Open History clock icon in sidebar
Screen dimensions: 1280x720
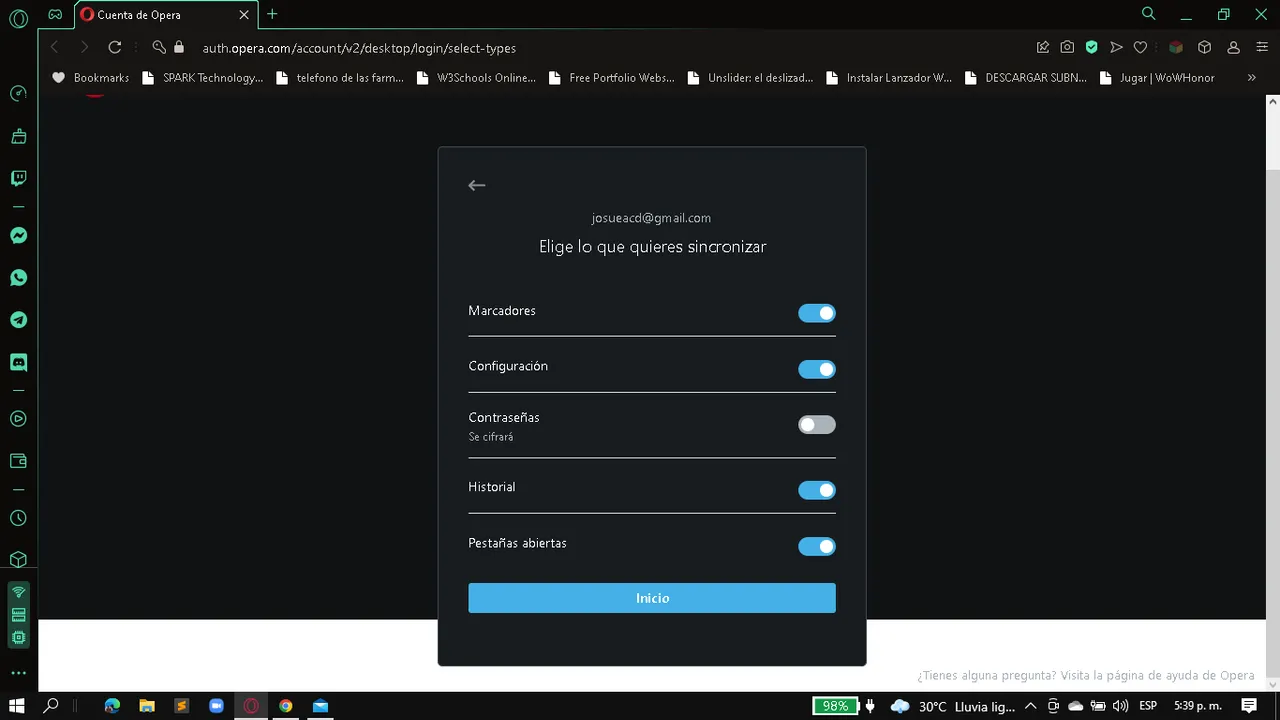[18, 518]
